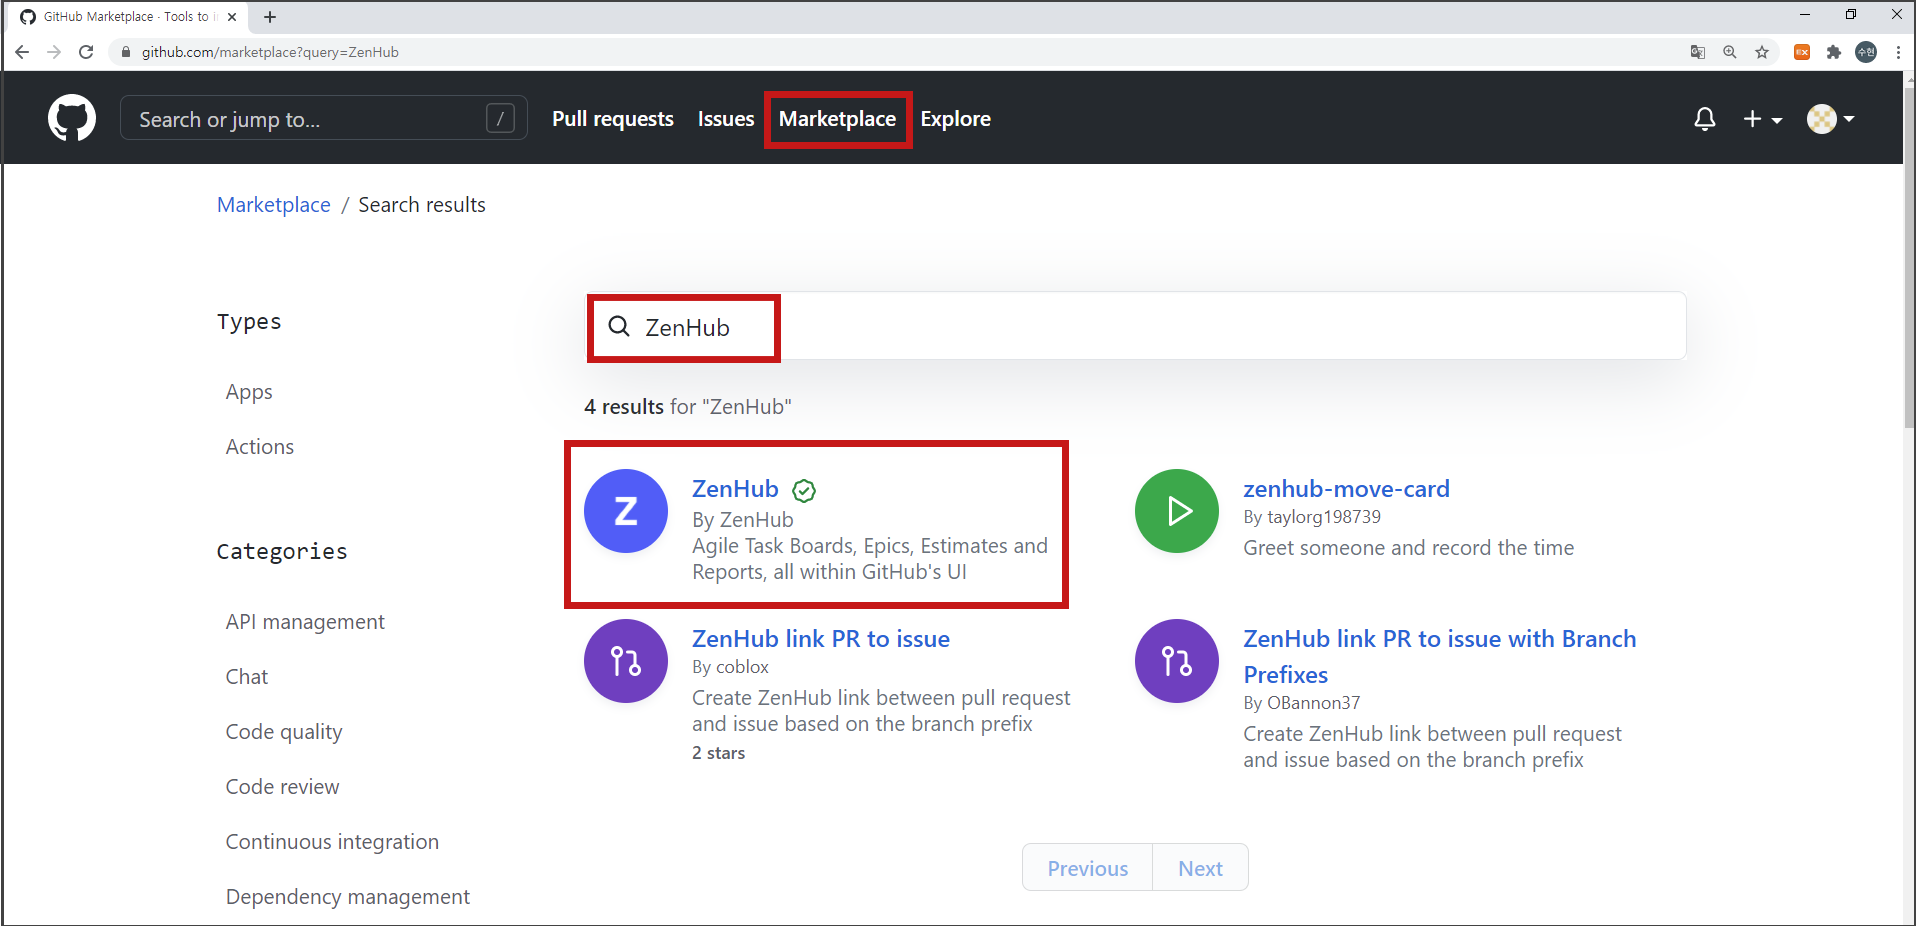
Task: Open Issues in the header
Action: pos(726,119)
